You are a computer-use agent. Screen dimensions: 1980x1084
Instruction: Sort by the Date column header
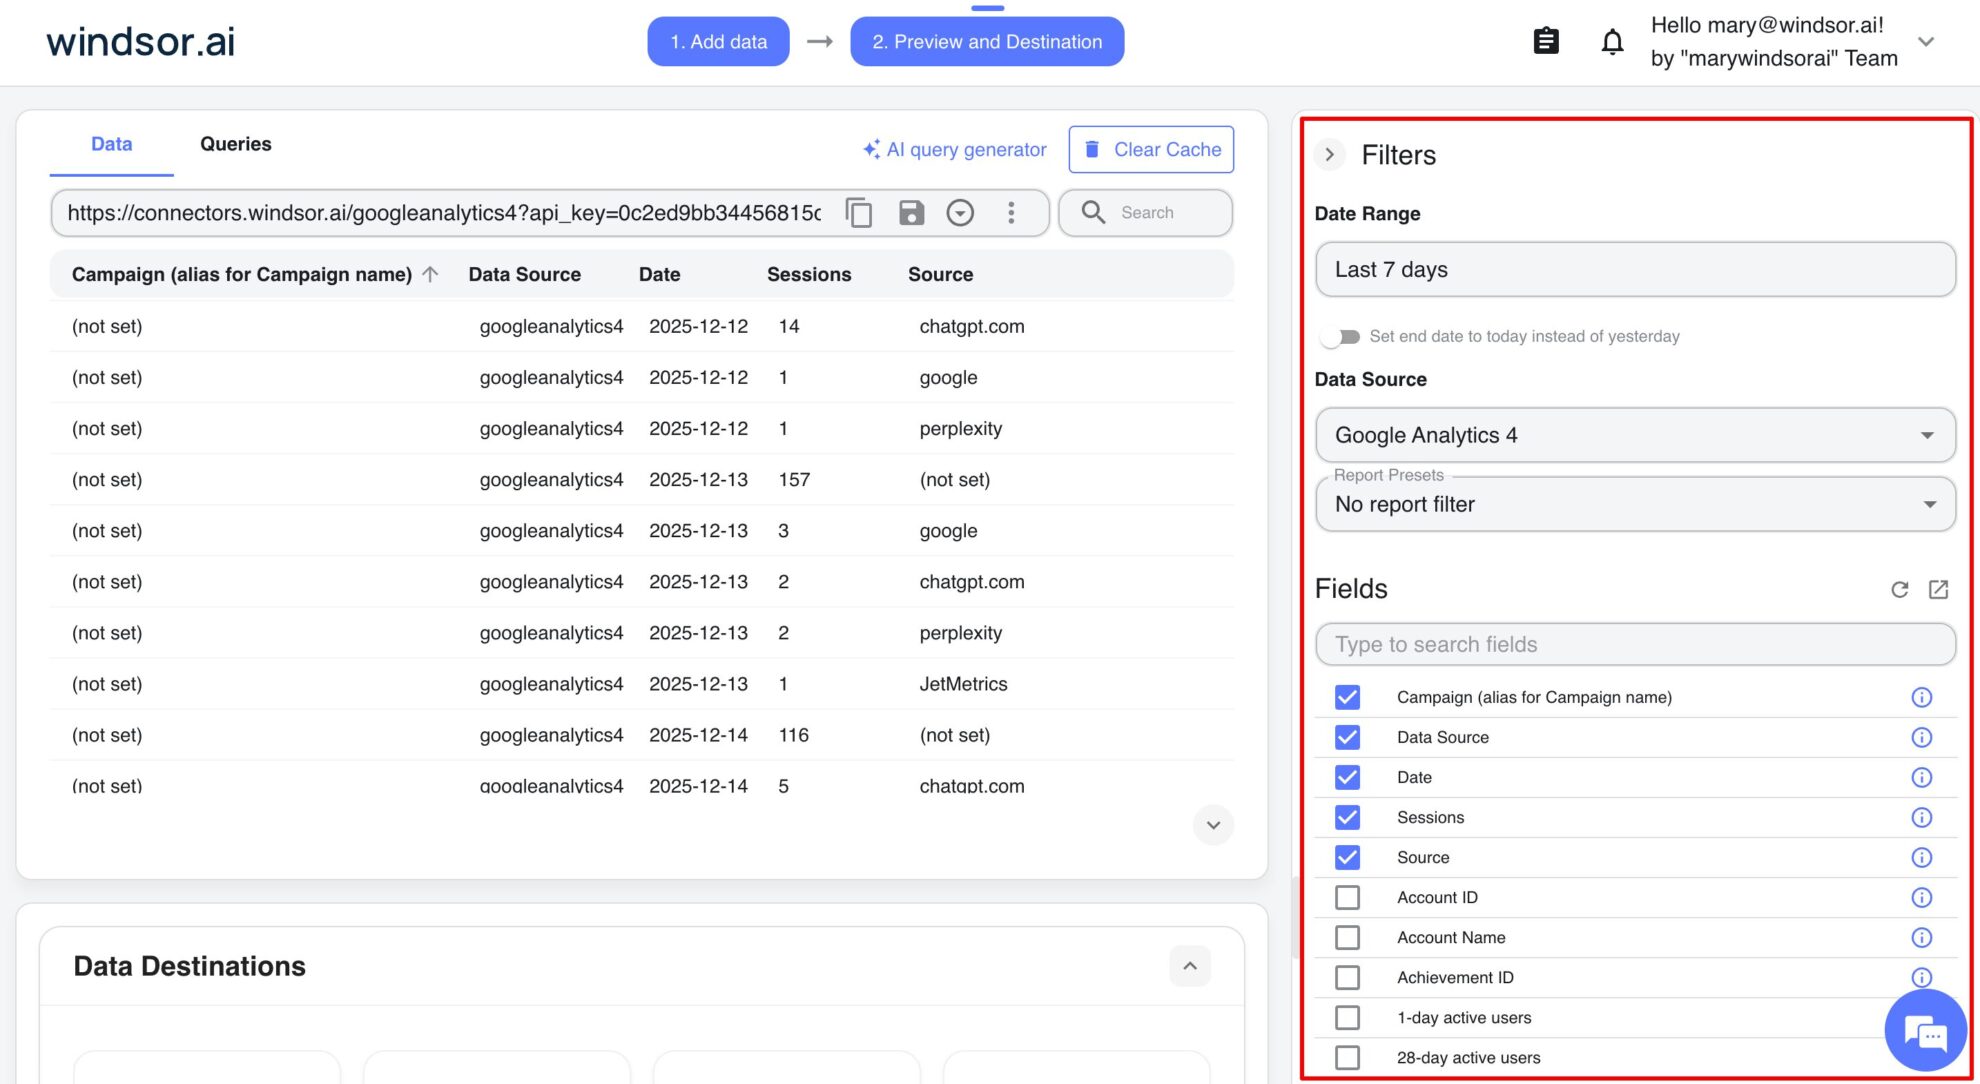pyautogui.click(x=660, y=274)
